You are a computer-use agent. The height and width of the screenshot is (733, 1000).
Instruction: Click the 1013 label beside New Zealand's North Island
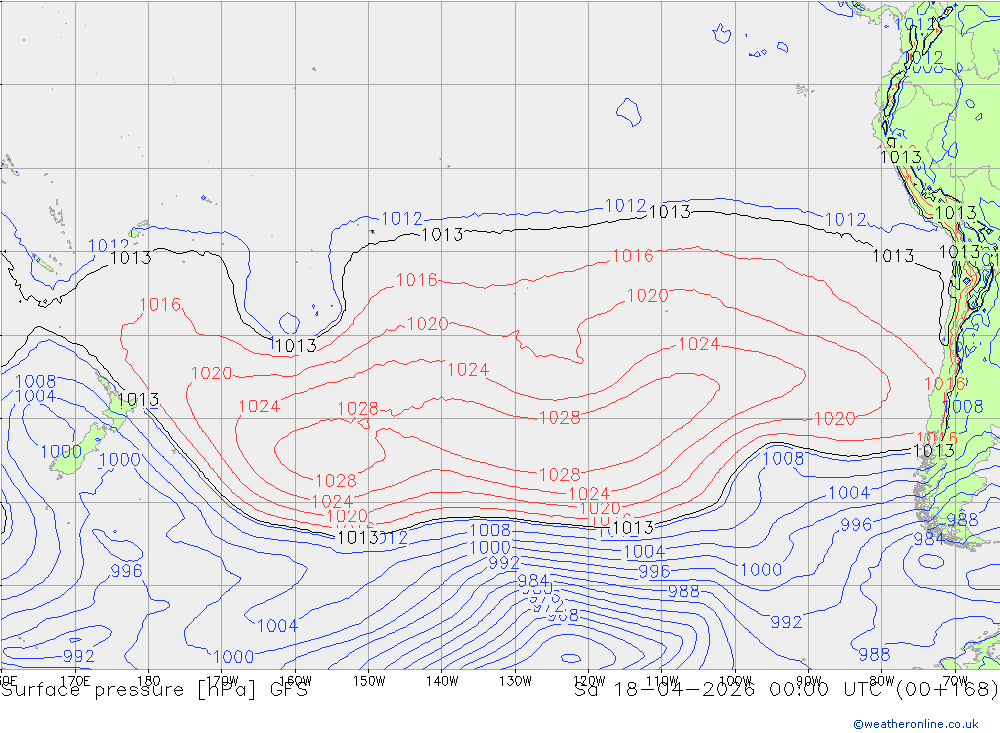(138, 400)
